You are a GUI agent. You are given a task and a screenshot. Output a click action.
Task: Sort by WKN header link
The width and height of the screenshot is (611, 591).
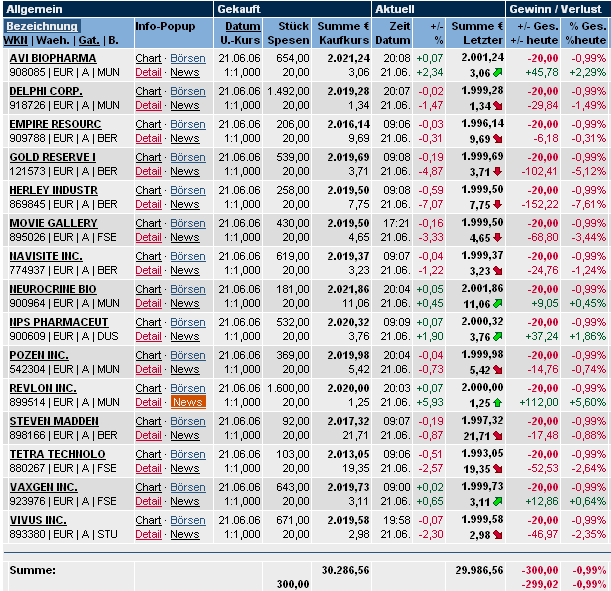click(16, 41)
